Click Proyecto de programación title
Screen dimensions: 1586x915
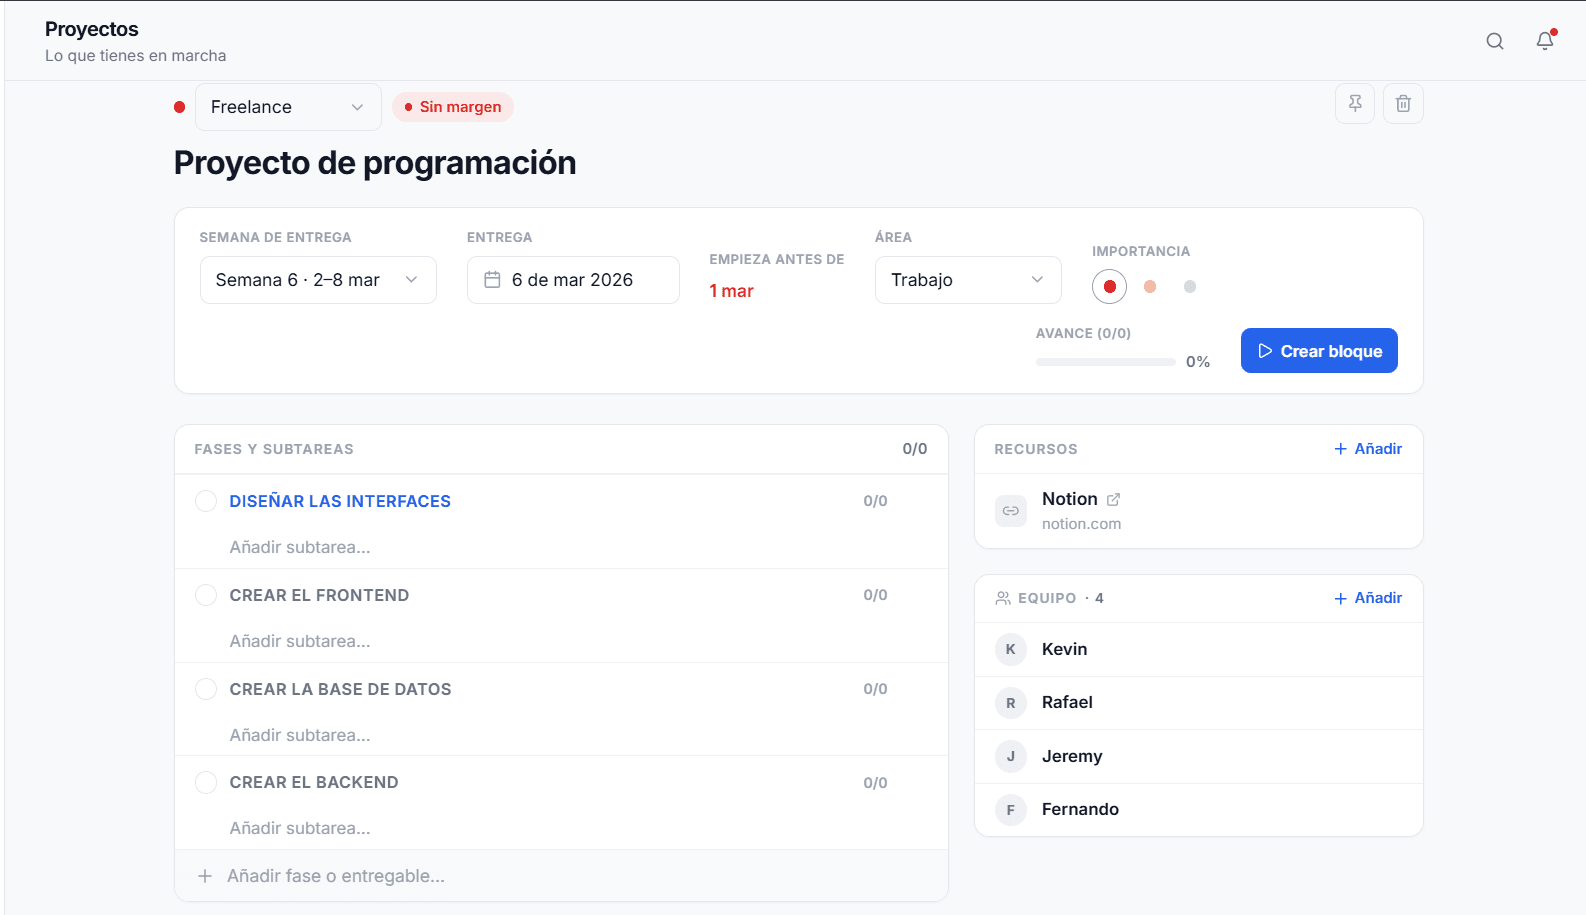(x=375, y=163)
